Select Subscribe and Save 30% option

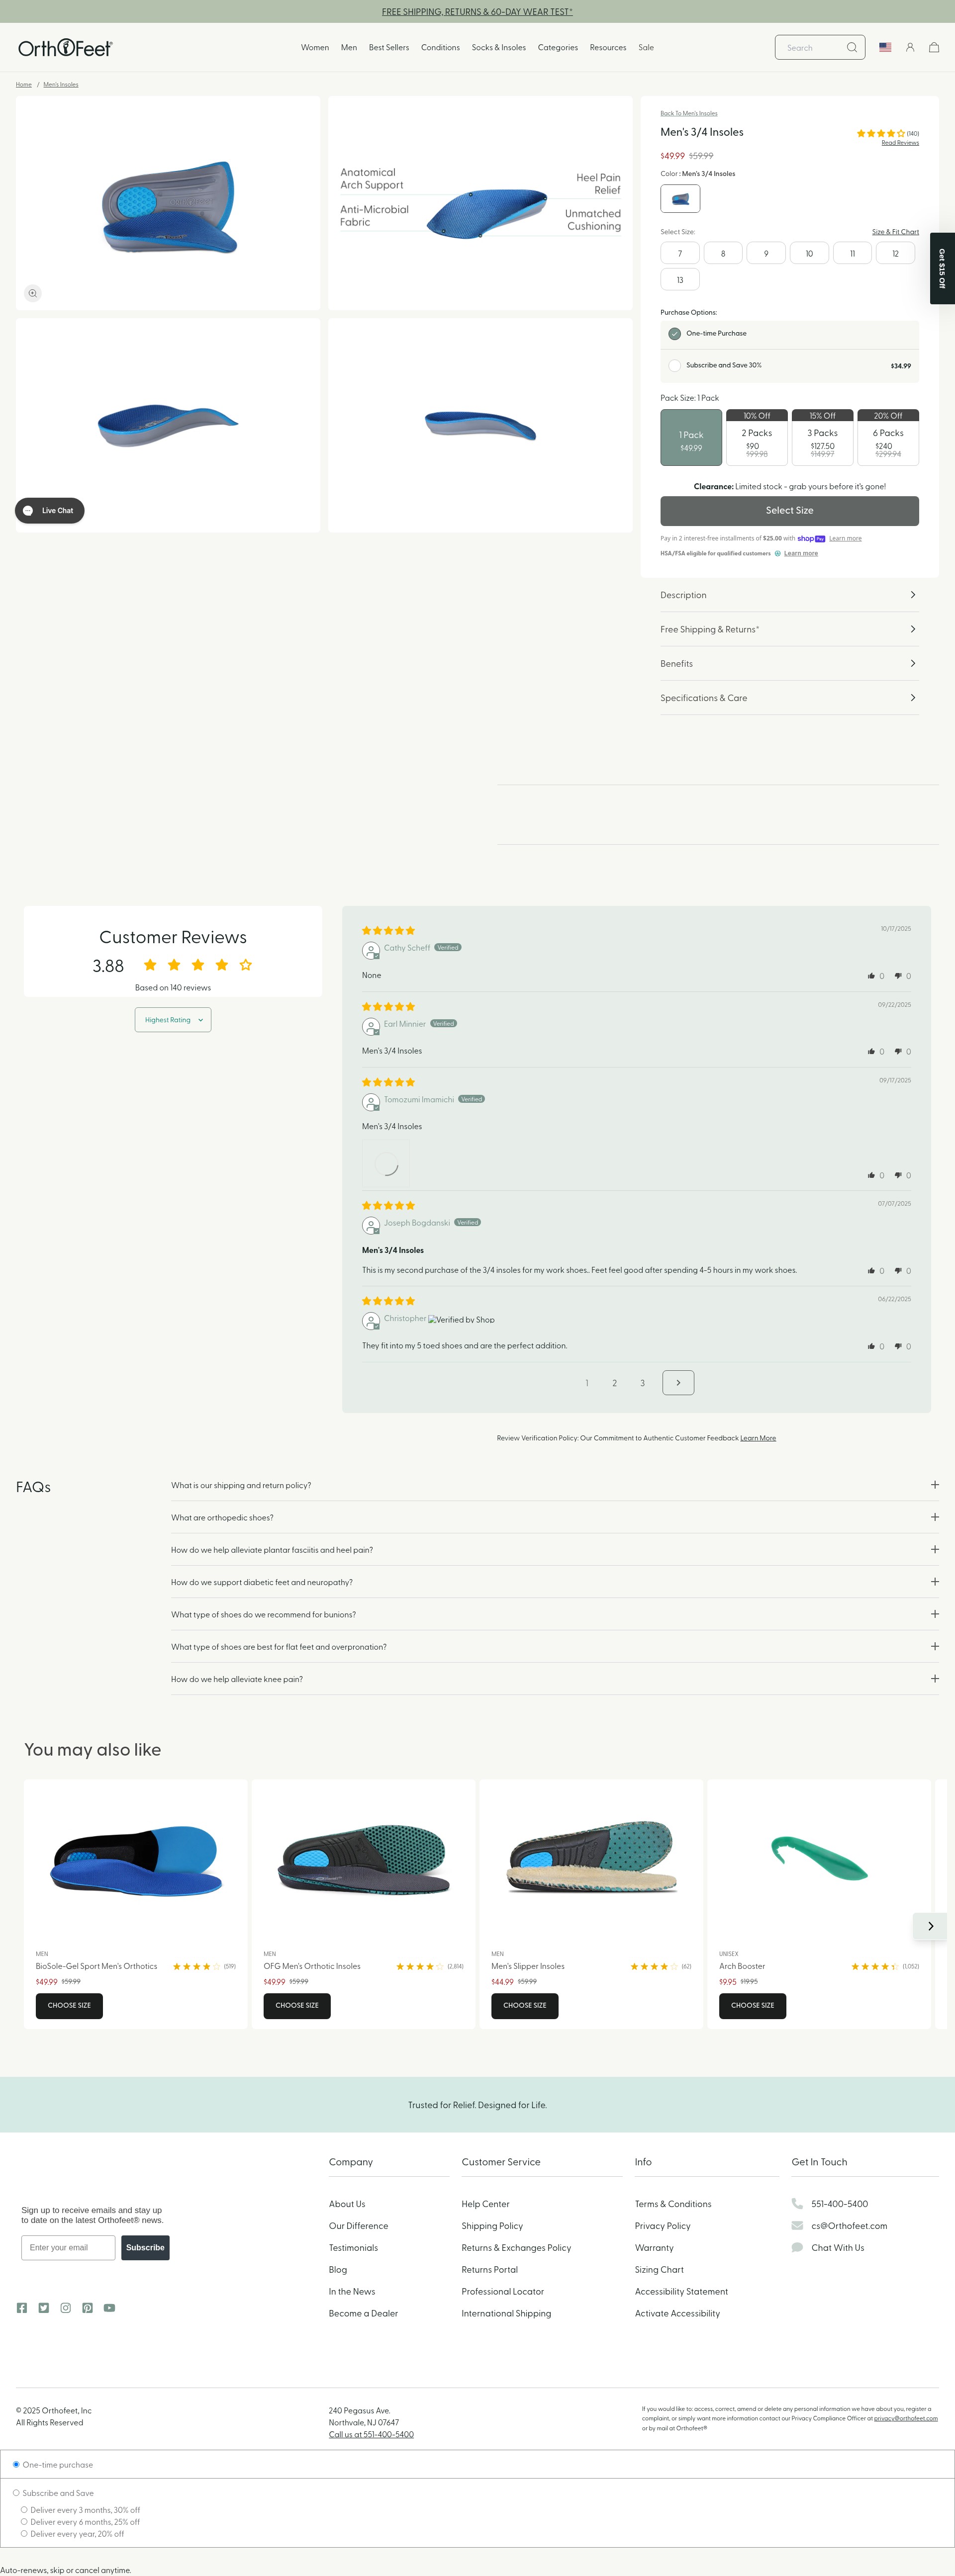tap(675, 366)
